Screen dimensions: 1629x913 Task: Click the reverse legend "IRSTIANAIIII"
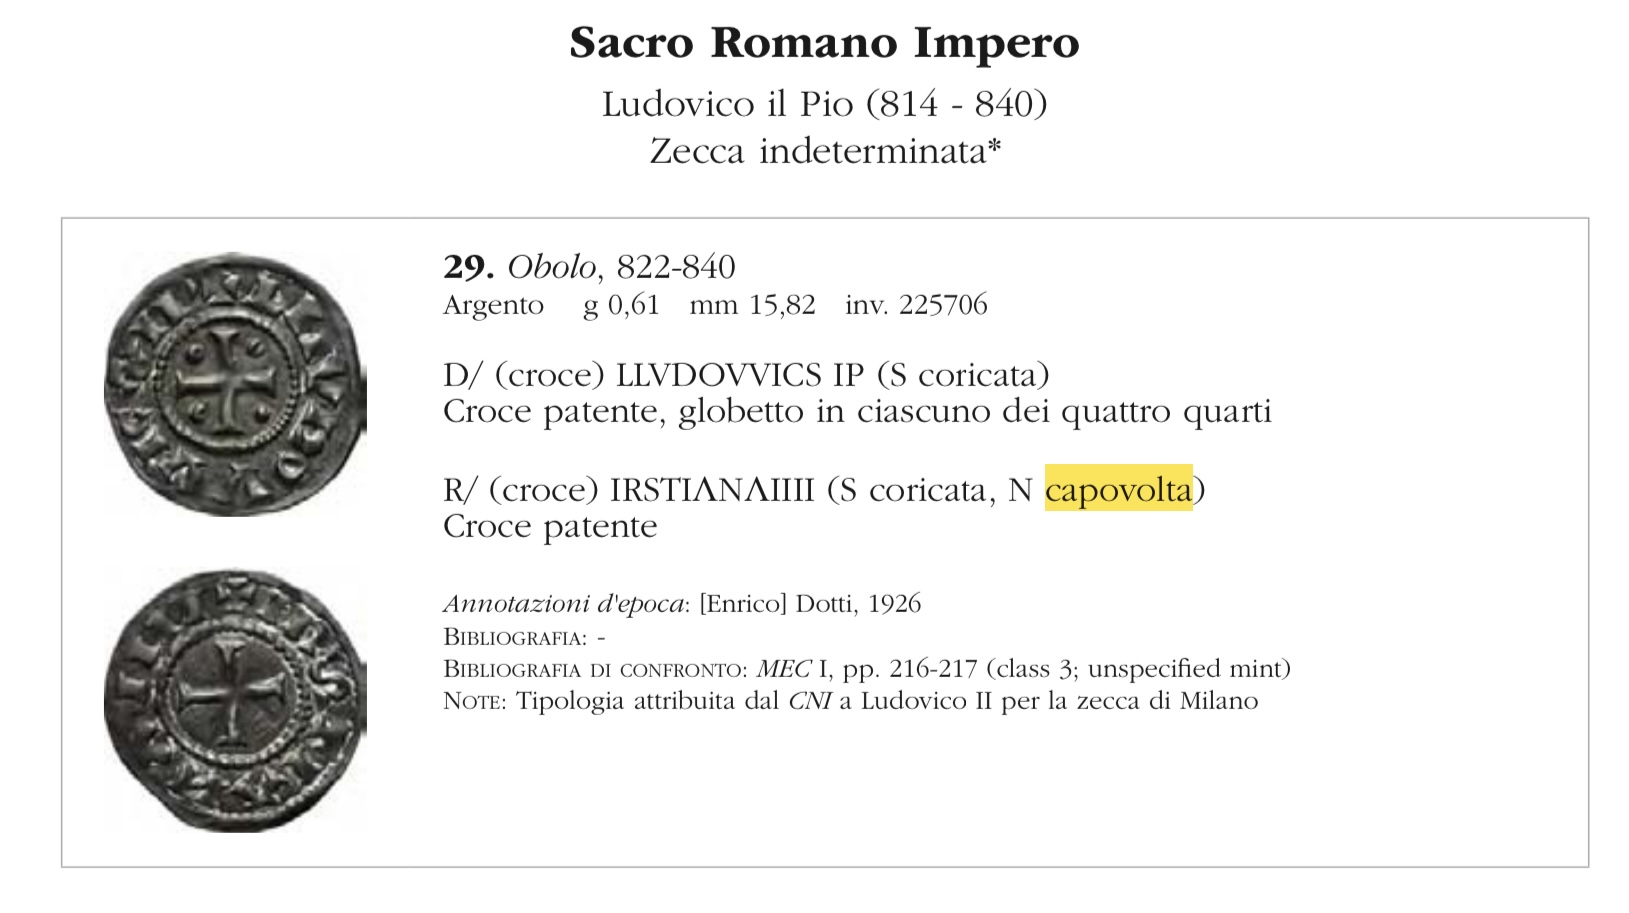coord(712,490)
